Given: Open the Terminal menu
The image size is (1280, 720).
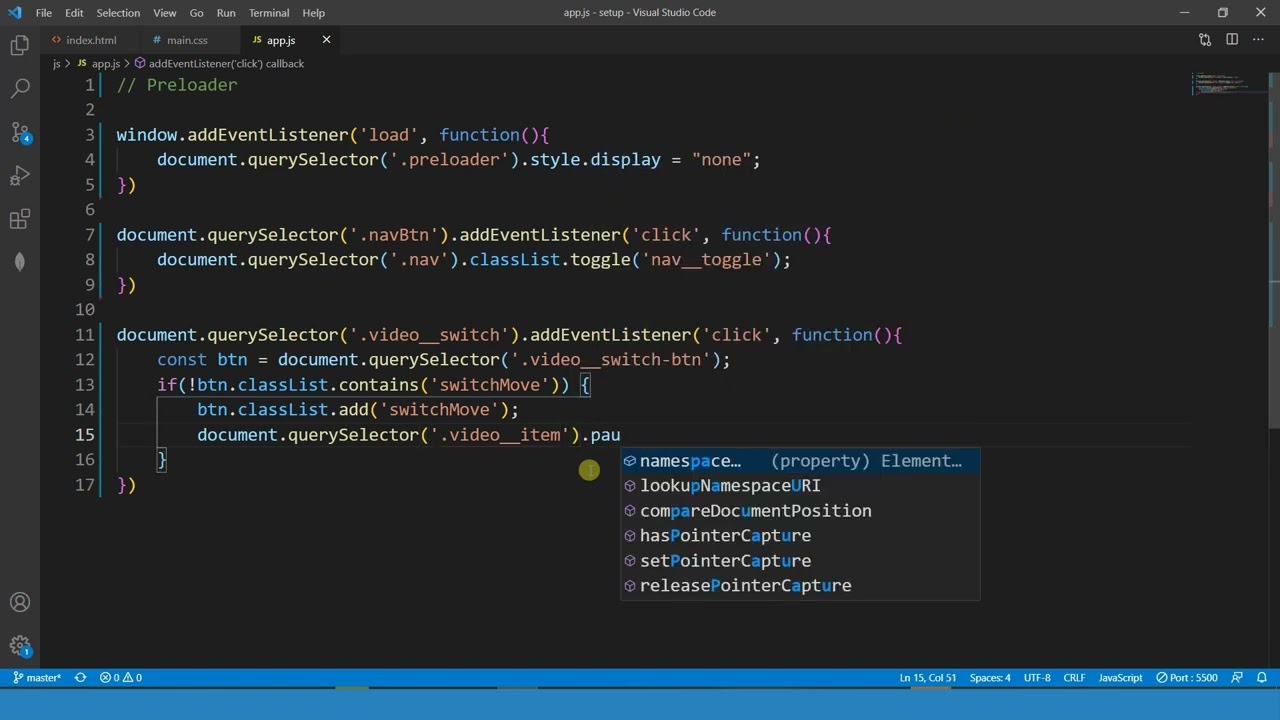Looking at the screenshot, I should click(x=269, y=13).
